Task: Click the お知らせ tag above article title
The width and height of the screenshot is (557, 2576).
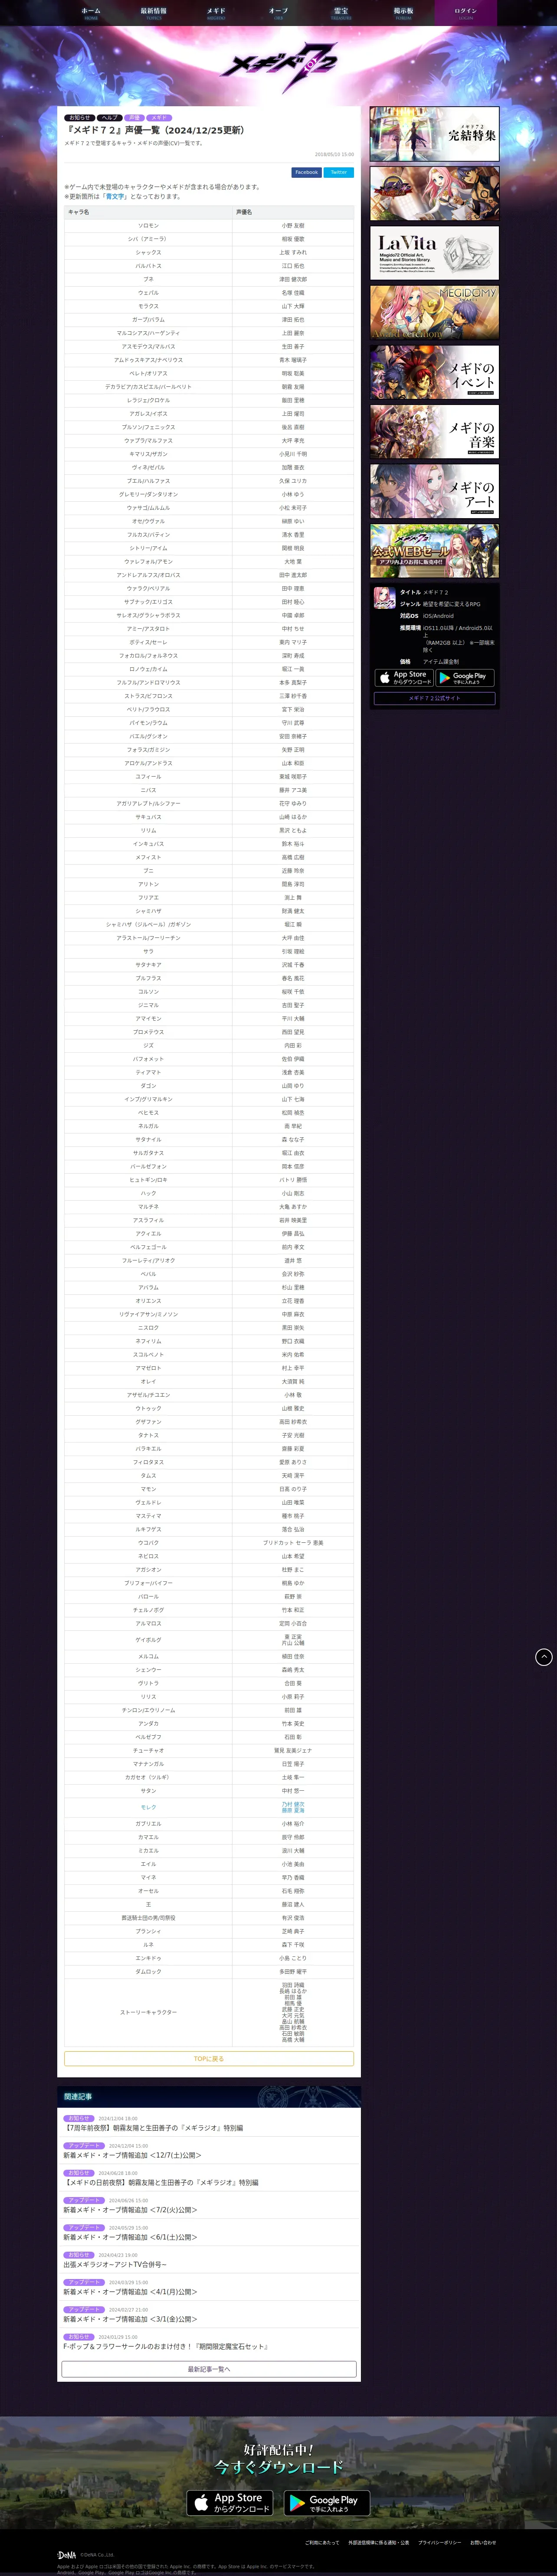Action: tap(80, 118)
